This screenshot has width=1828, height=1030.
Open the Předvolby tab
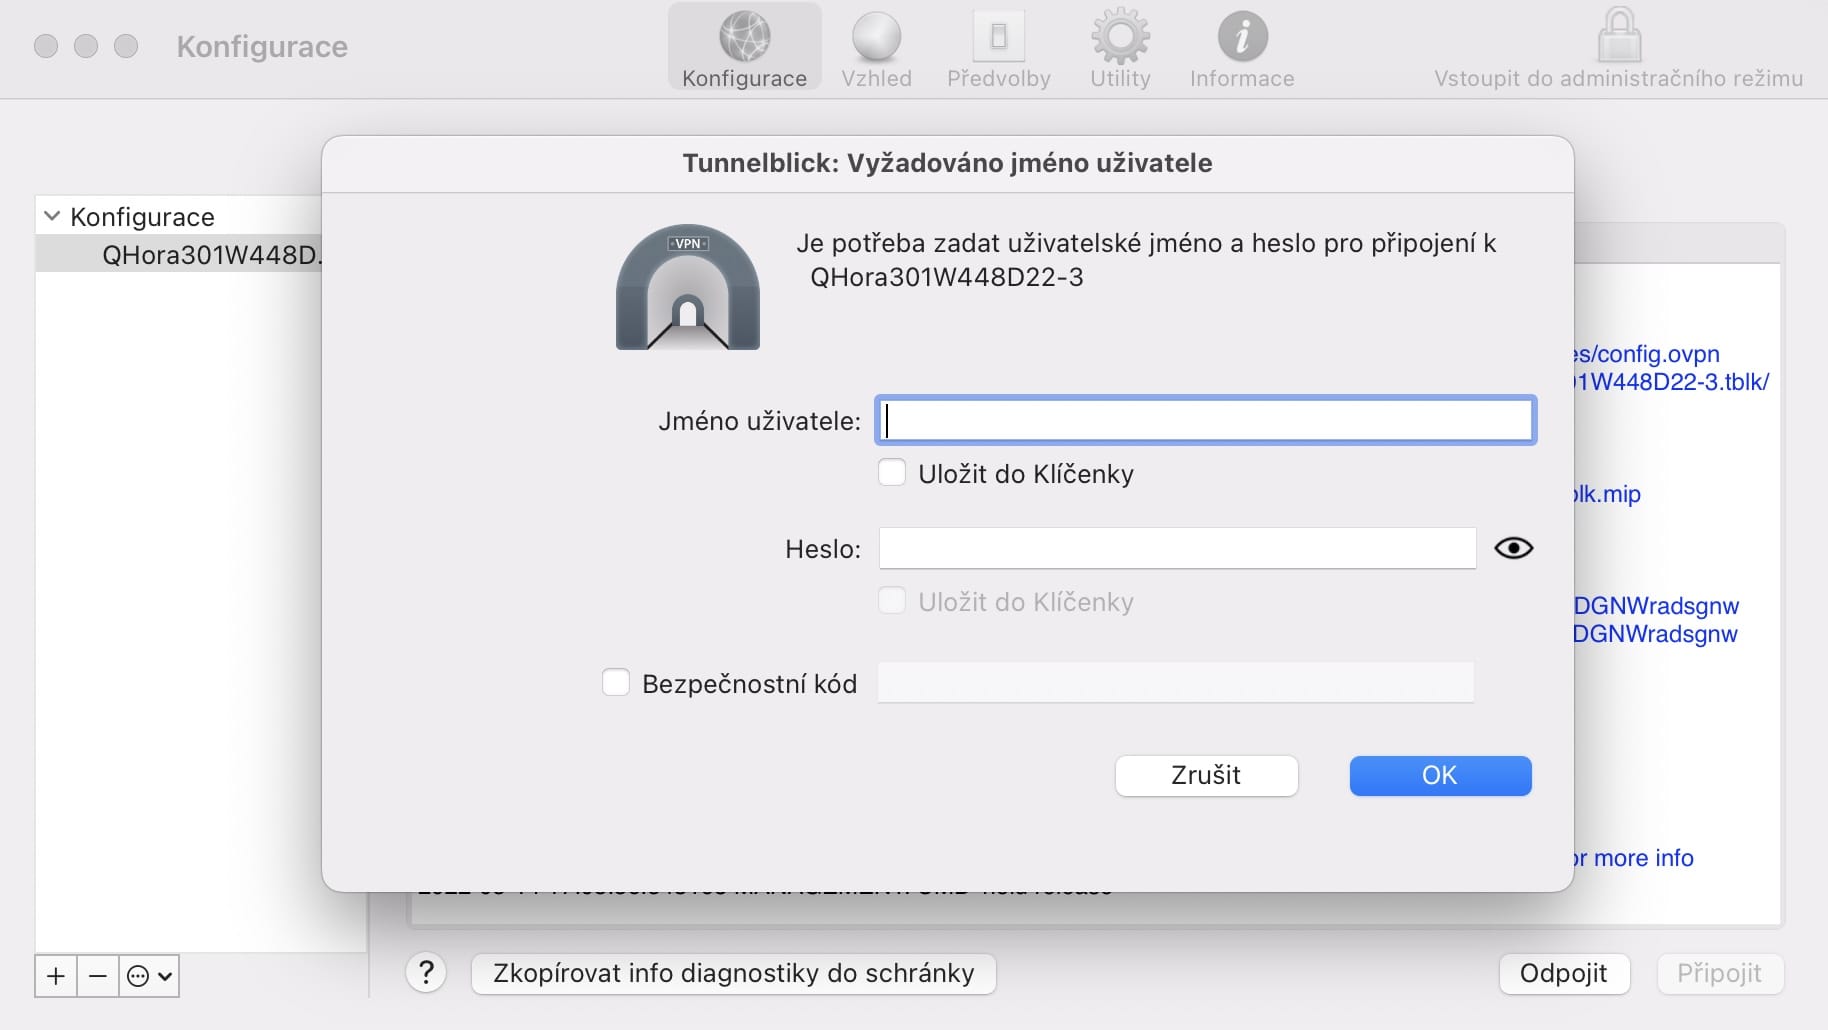pyautogui.click(x=998, y=48)
